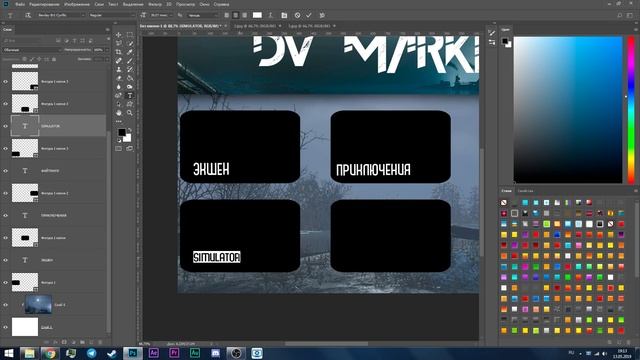The height and width of the screenshot is (360, 640).
Task: Select the Hand tool
Action: tap(118, 113)
